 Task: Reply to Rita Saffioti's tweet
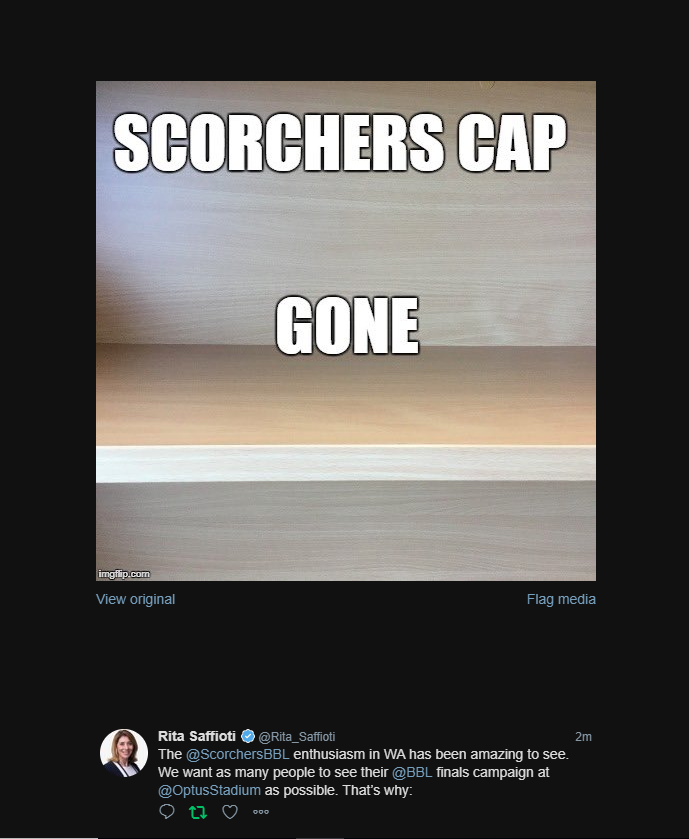[167, 812]
